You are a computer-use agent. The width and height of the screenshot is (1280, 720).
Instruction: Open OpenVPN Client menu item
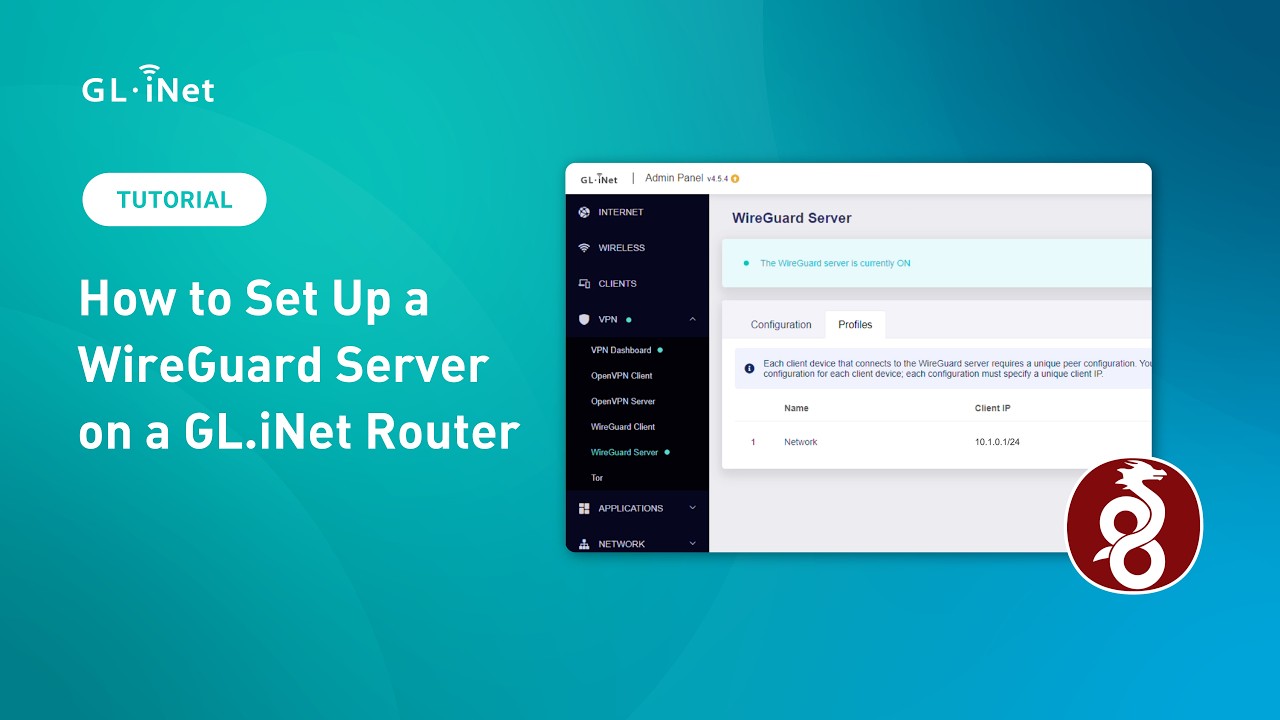pyautogui.click(x=621, y=376)
